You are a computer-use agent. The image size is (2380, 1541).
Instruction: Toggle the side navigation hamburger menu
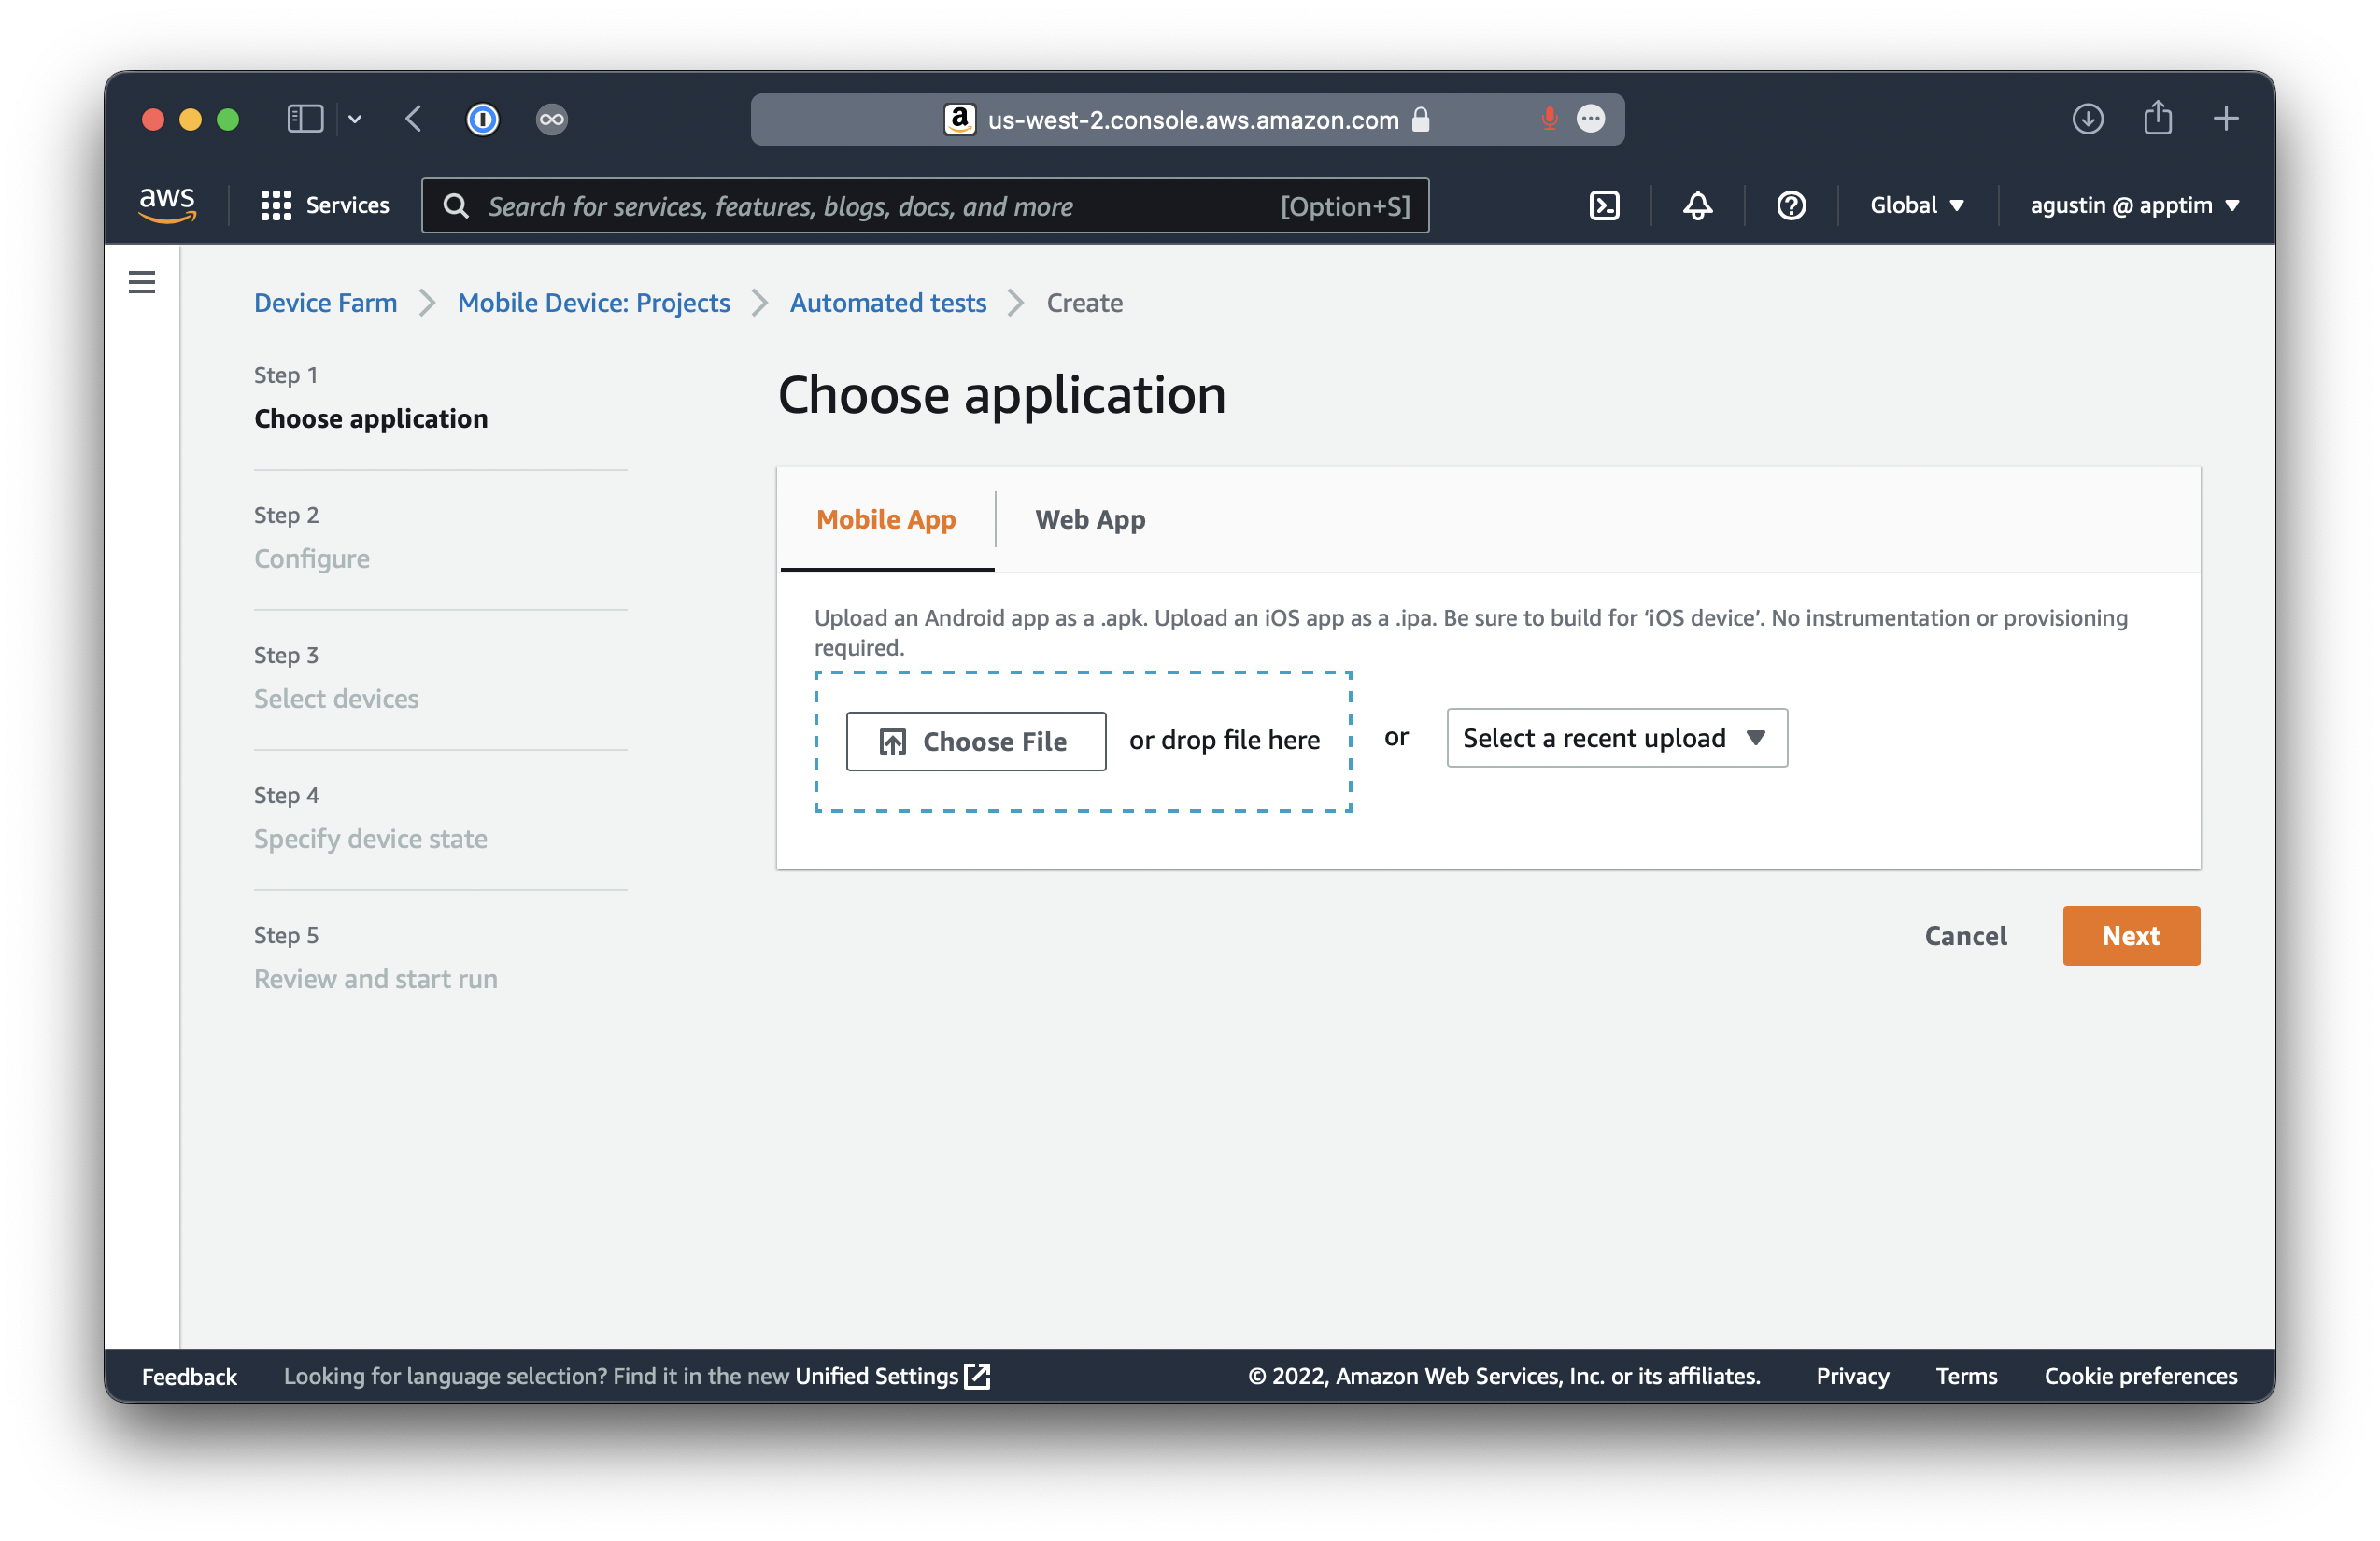142,282
